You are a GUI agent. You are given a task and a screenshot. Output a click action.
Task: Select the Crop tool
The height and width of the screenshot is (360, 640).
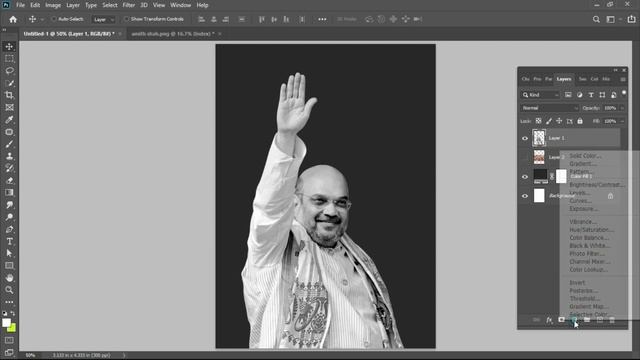[x=9, y=95]
